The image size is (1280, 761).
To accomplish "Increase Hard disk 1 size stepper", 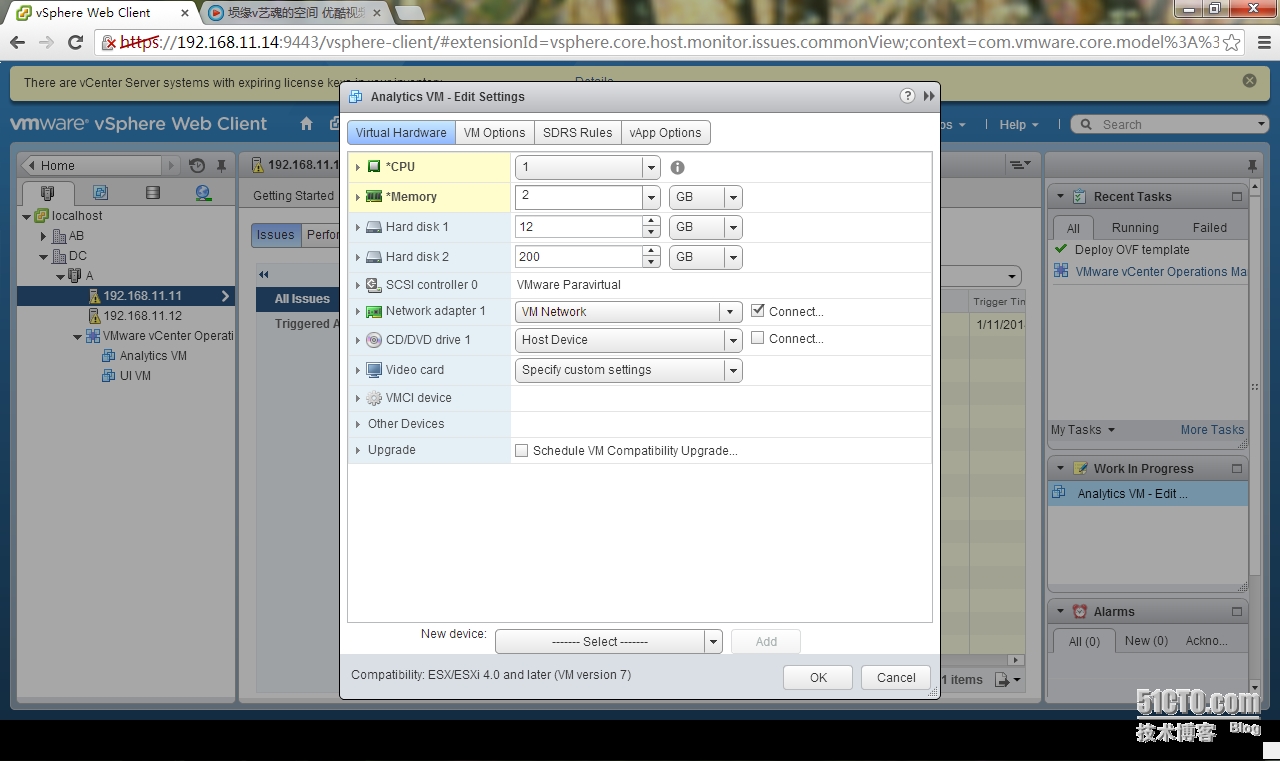I will [651, 221].
